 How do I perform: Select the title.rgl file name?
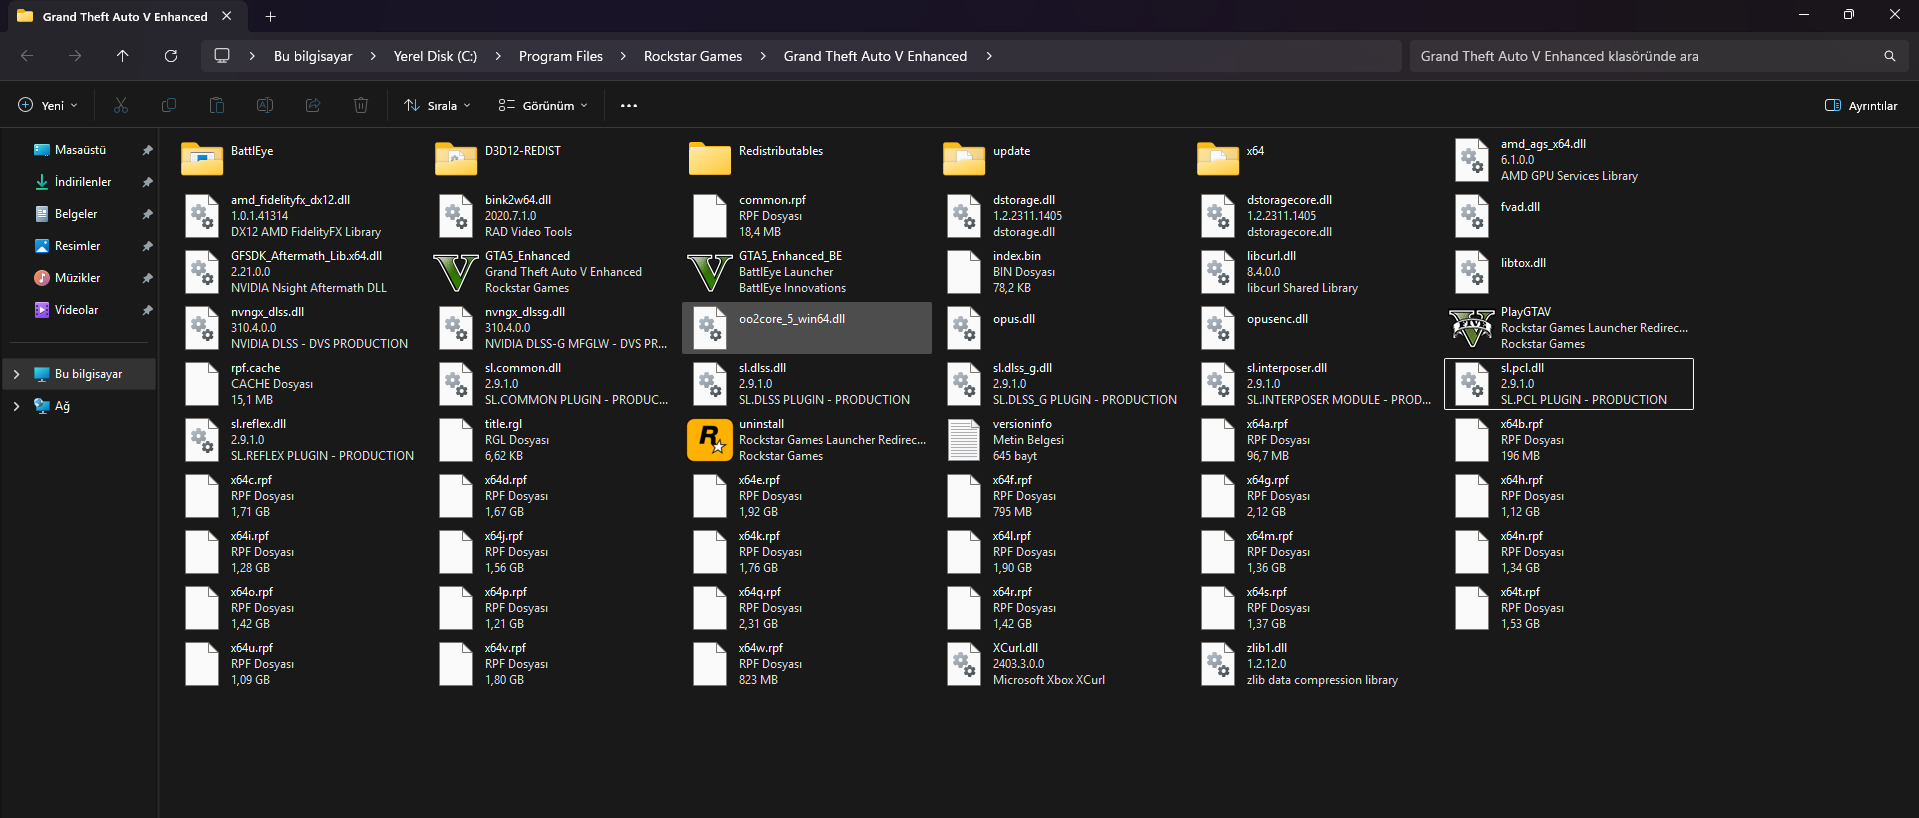click(x=503, y=424)
